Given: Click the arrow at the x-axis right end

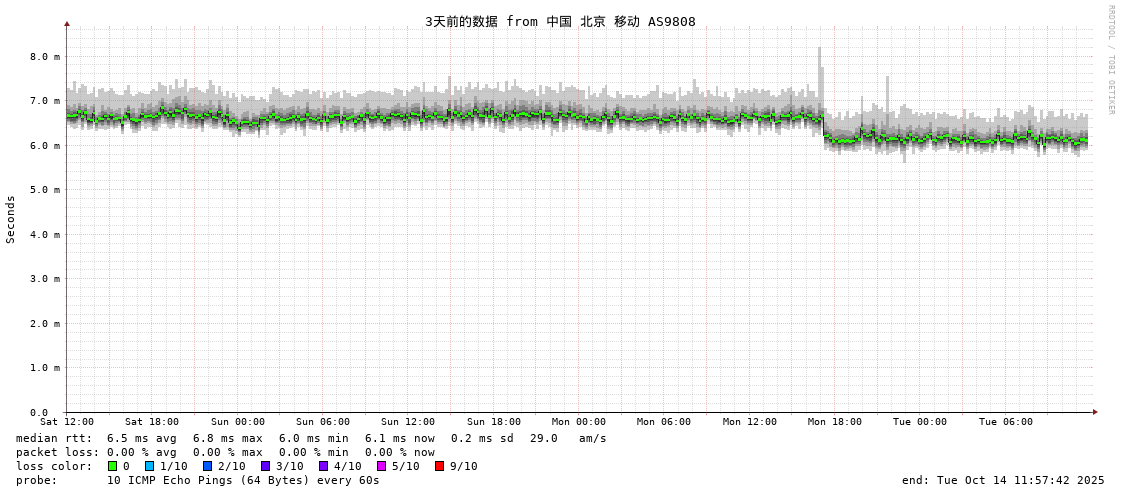Looking at the screenshot, I should 1095,412.
